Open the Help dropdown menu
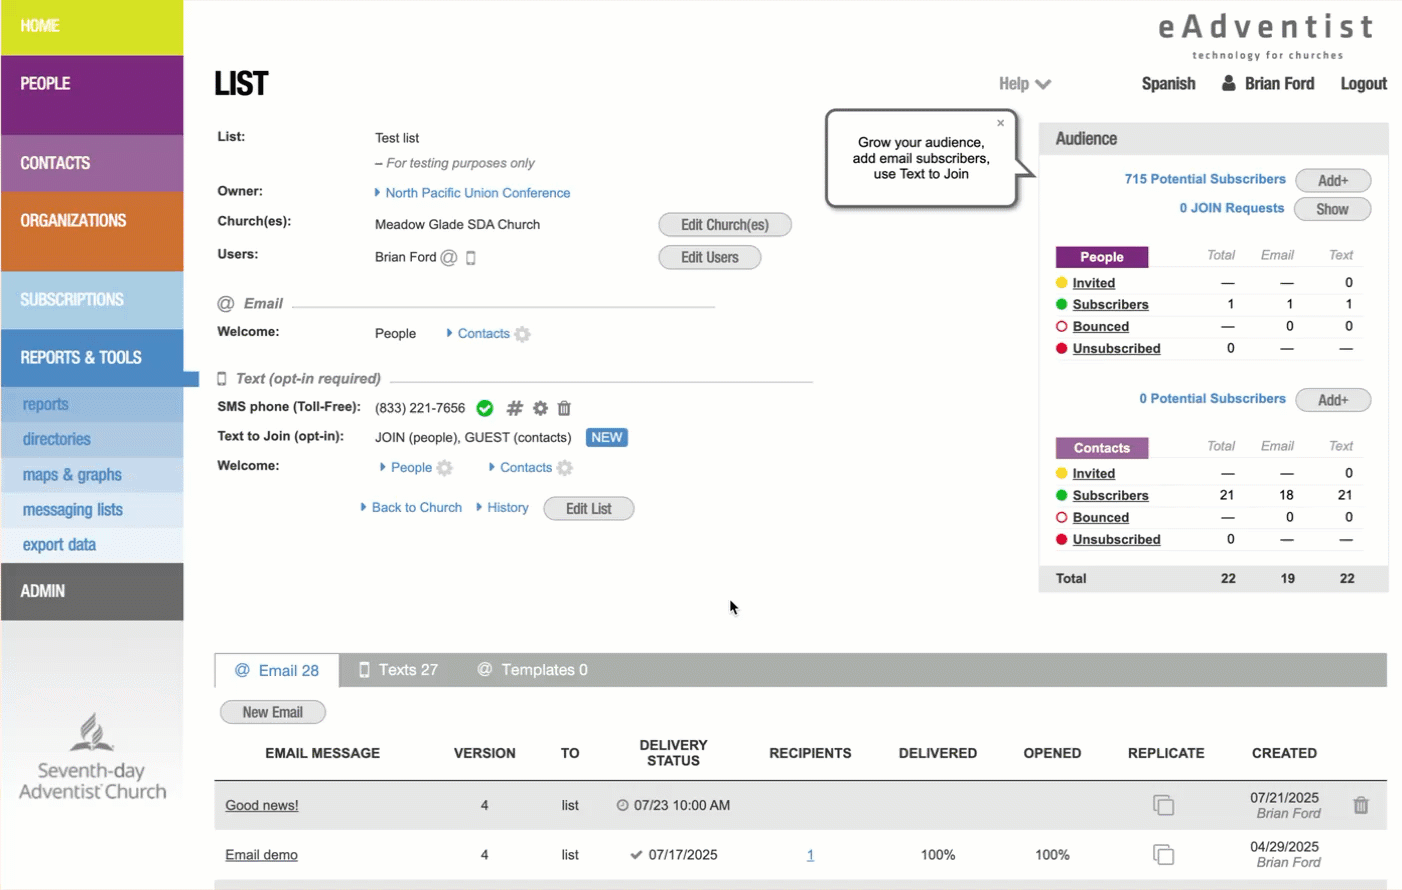The height and width of the screenshot is (890, 1402). (1024, 84)
